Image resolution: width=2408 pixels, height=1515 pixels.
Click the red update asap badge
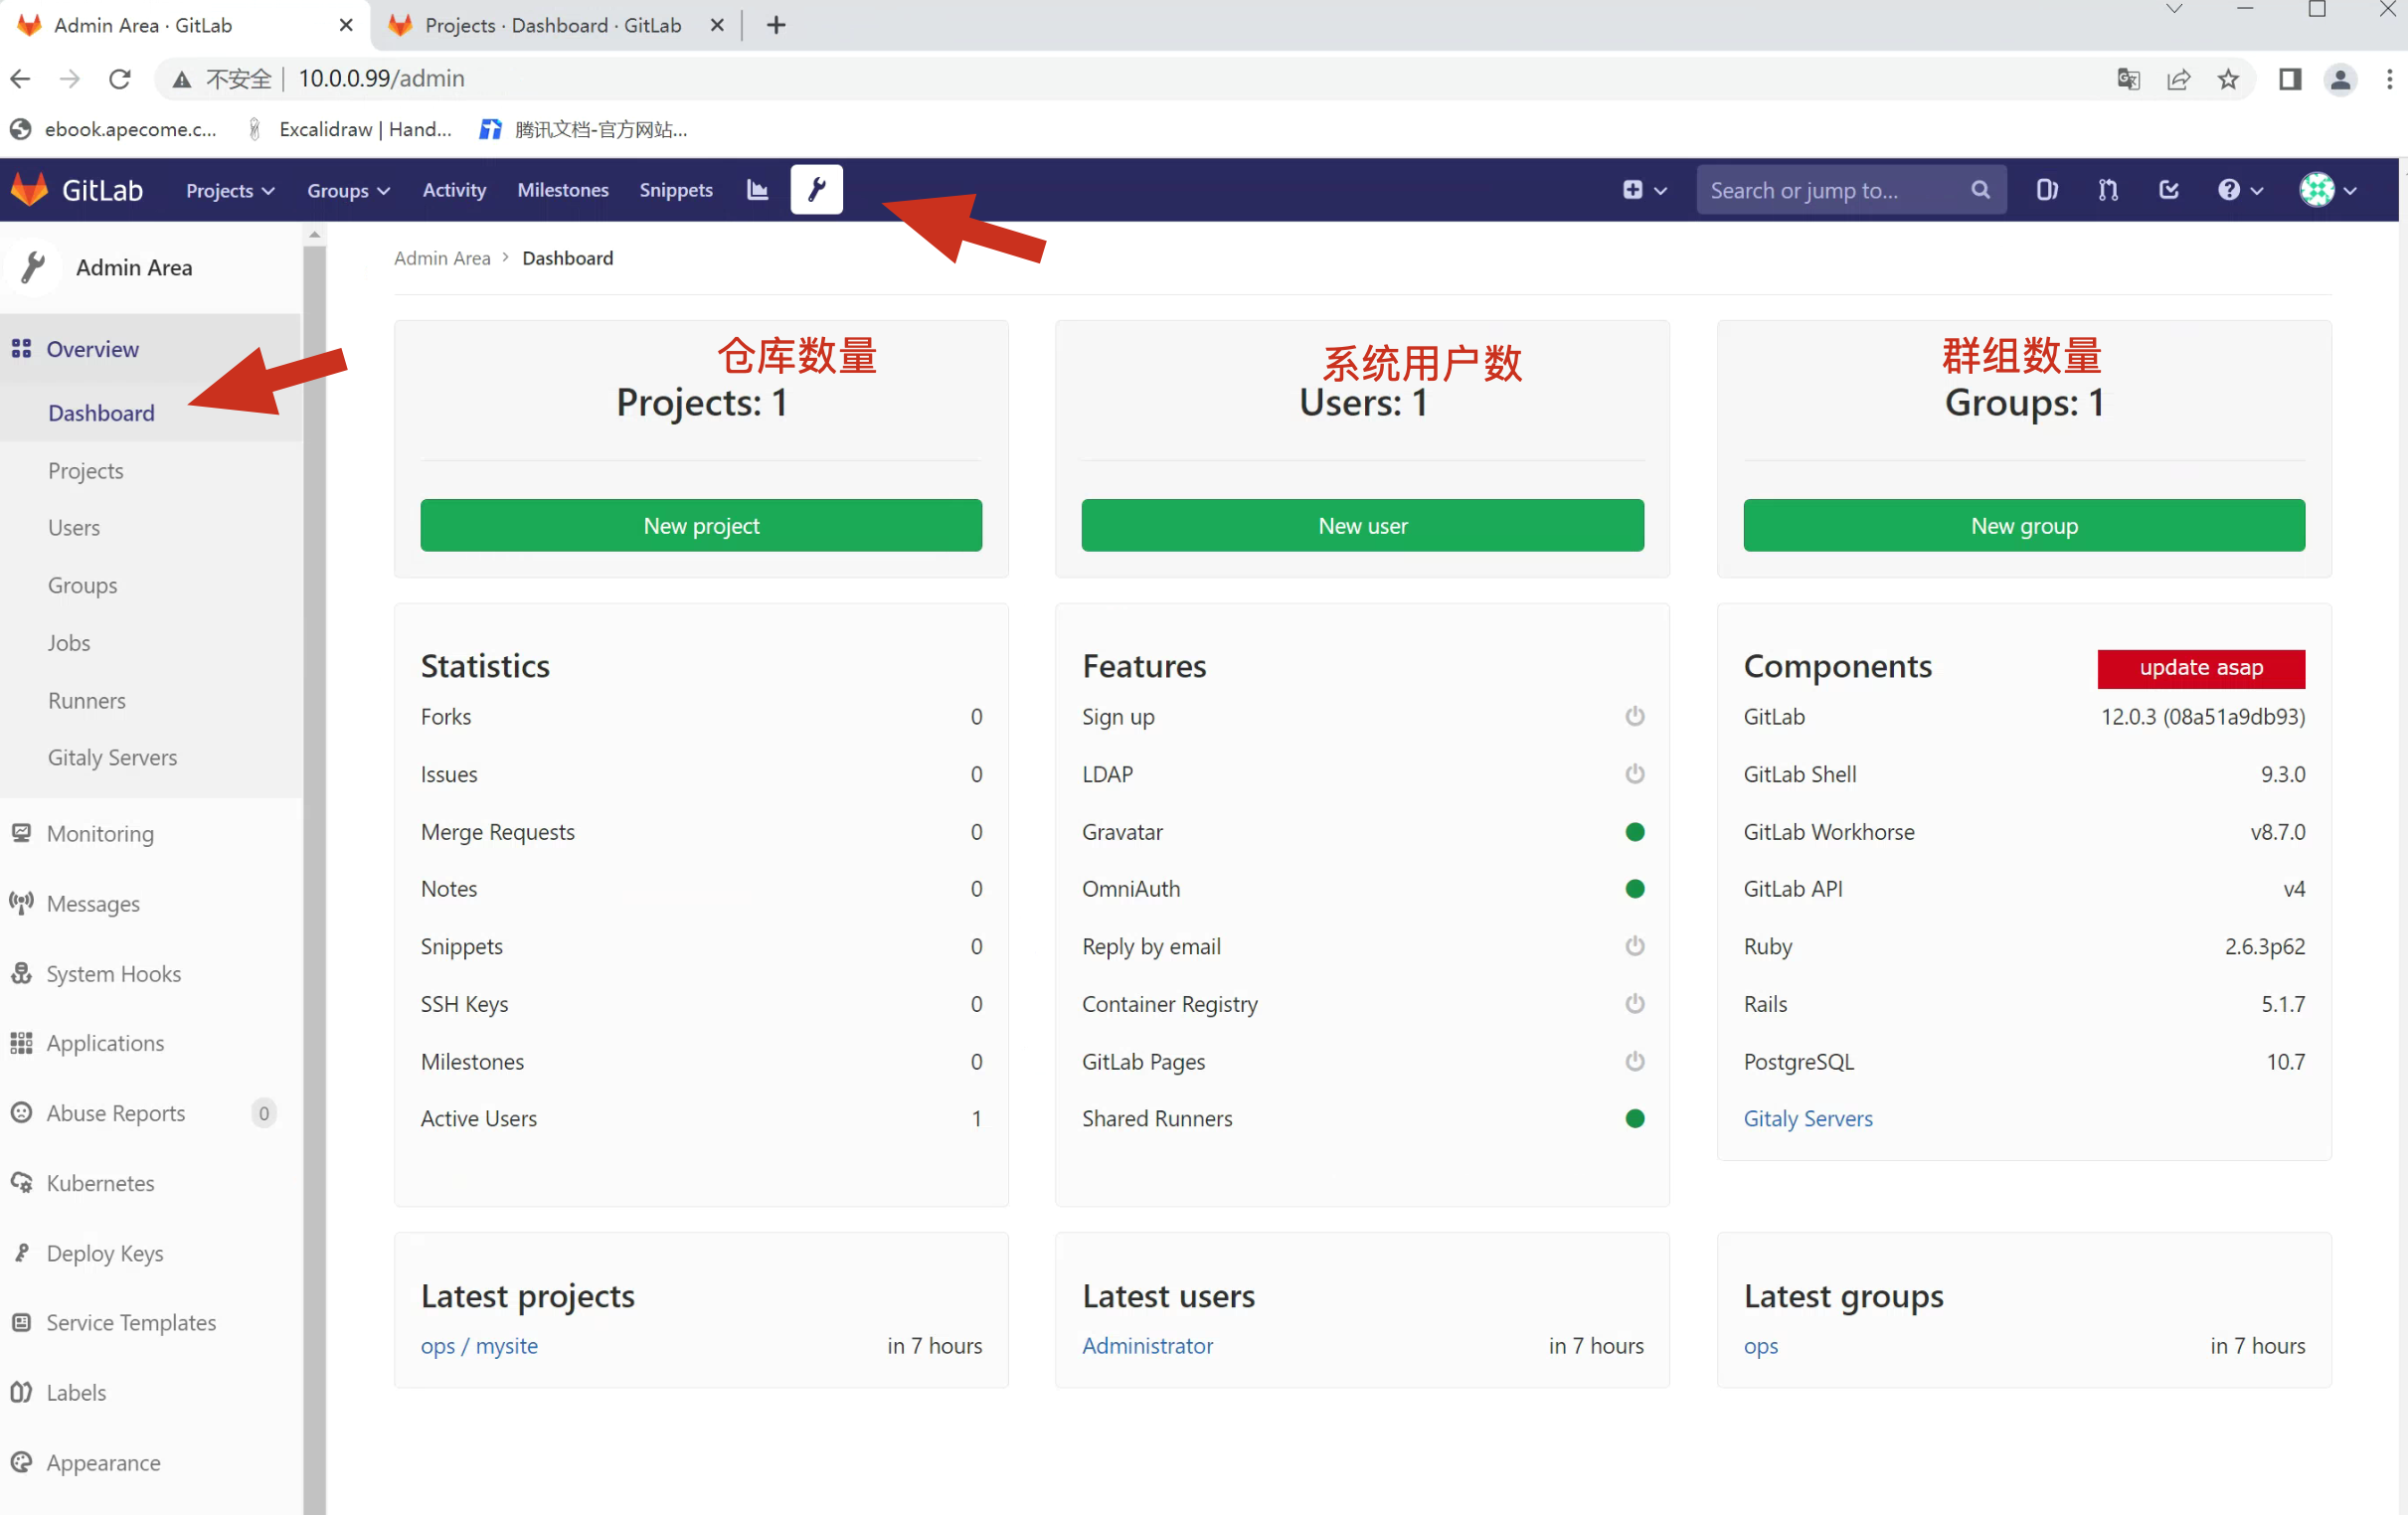click(2199, 668)
